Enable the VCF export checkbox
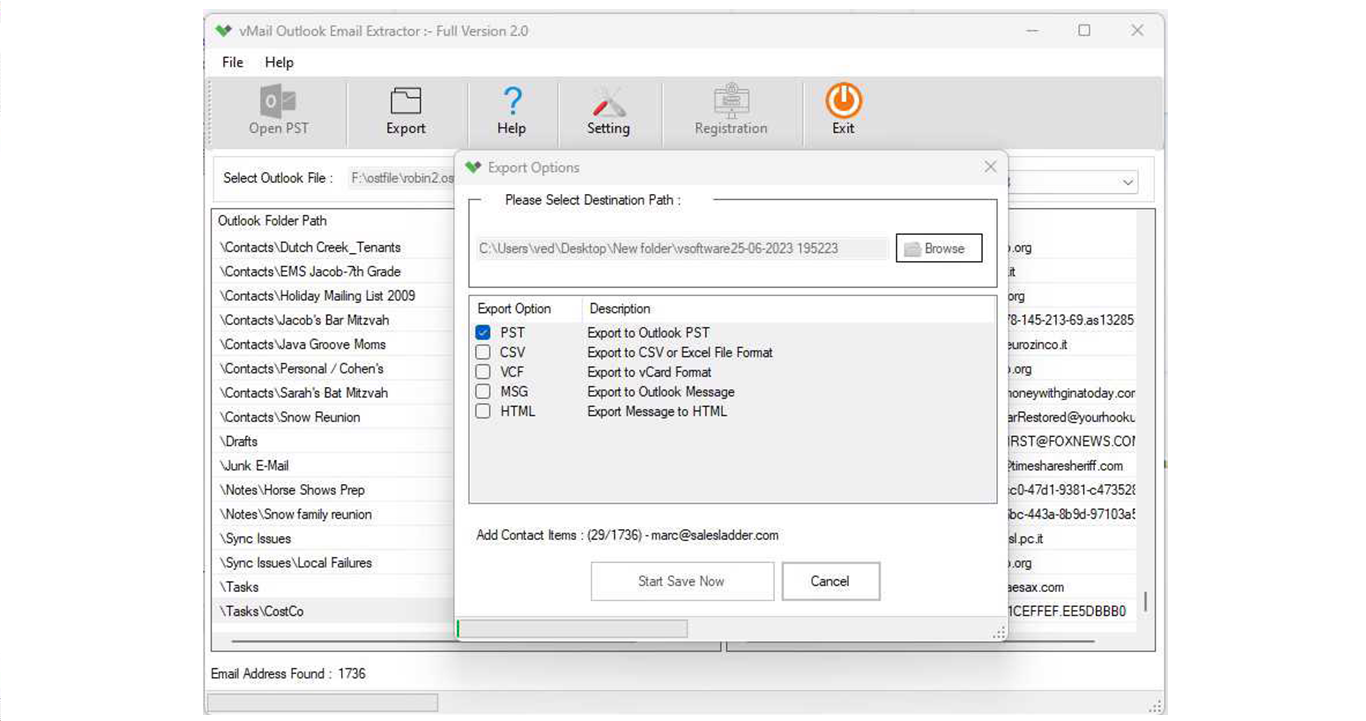1366x721 pixels. (x=483, y=372)
